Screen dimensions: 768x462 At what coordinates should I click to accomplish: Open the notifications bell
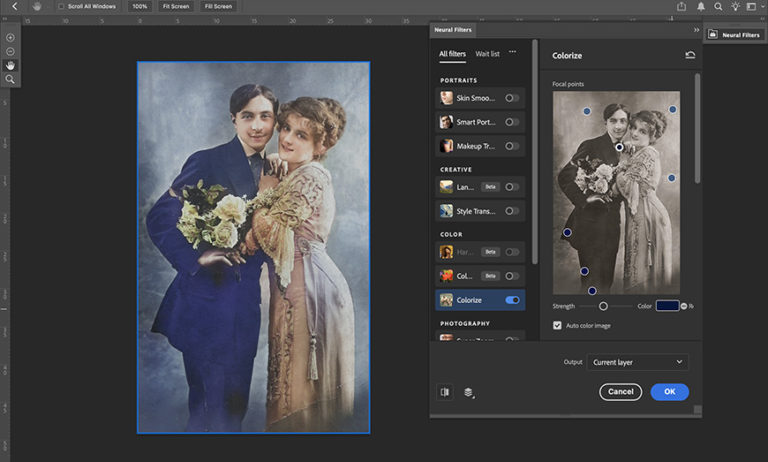tap(701, 6)
